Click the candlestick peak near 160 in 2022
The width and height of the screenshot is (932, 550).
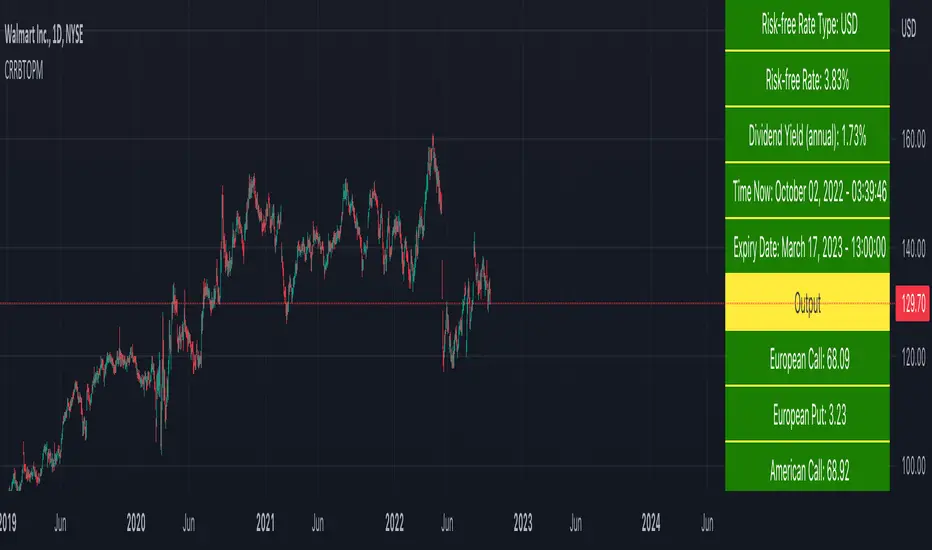[x=433, y=140]
